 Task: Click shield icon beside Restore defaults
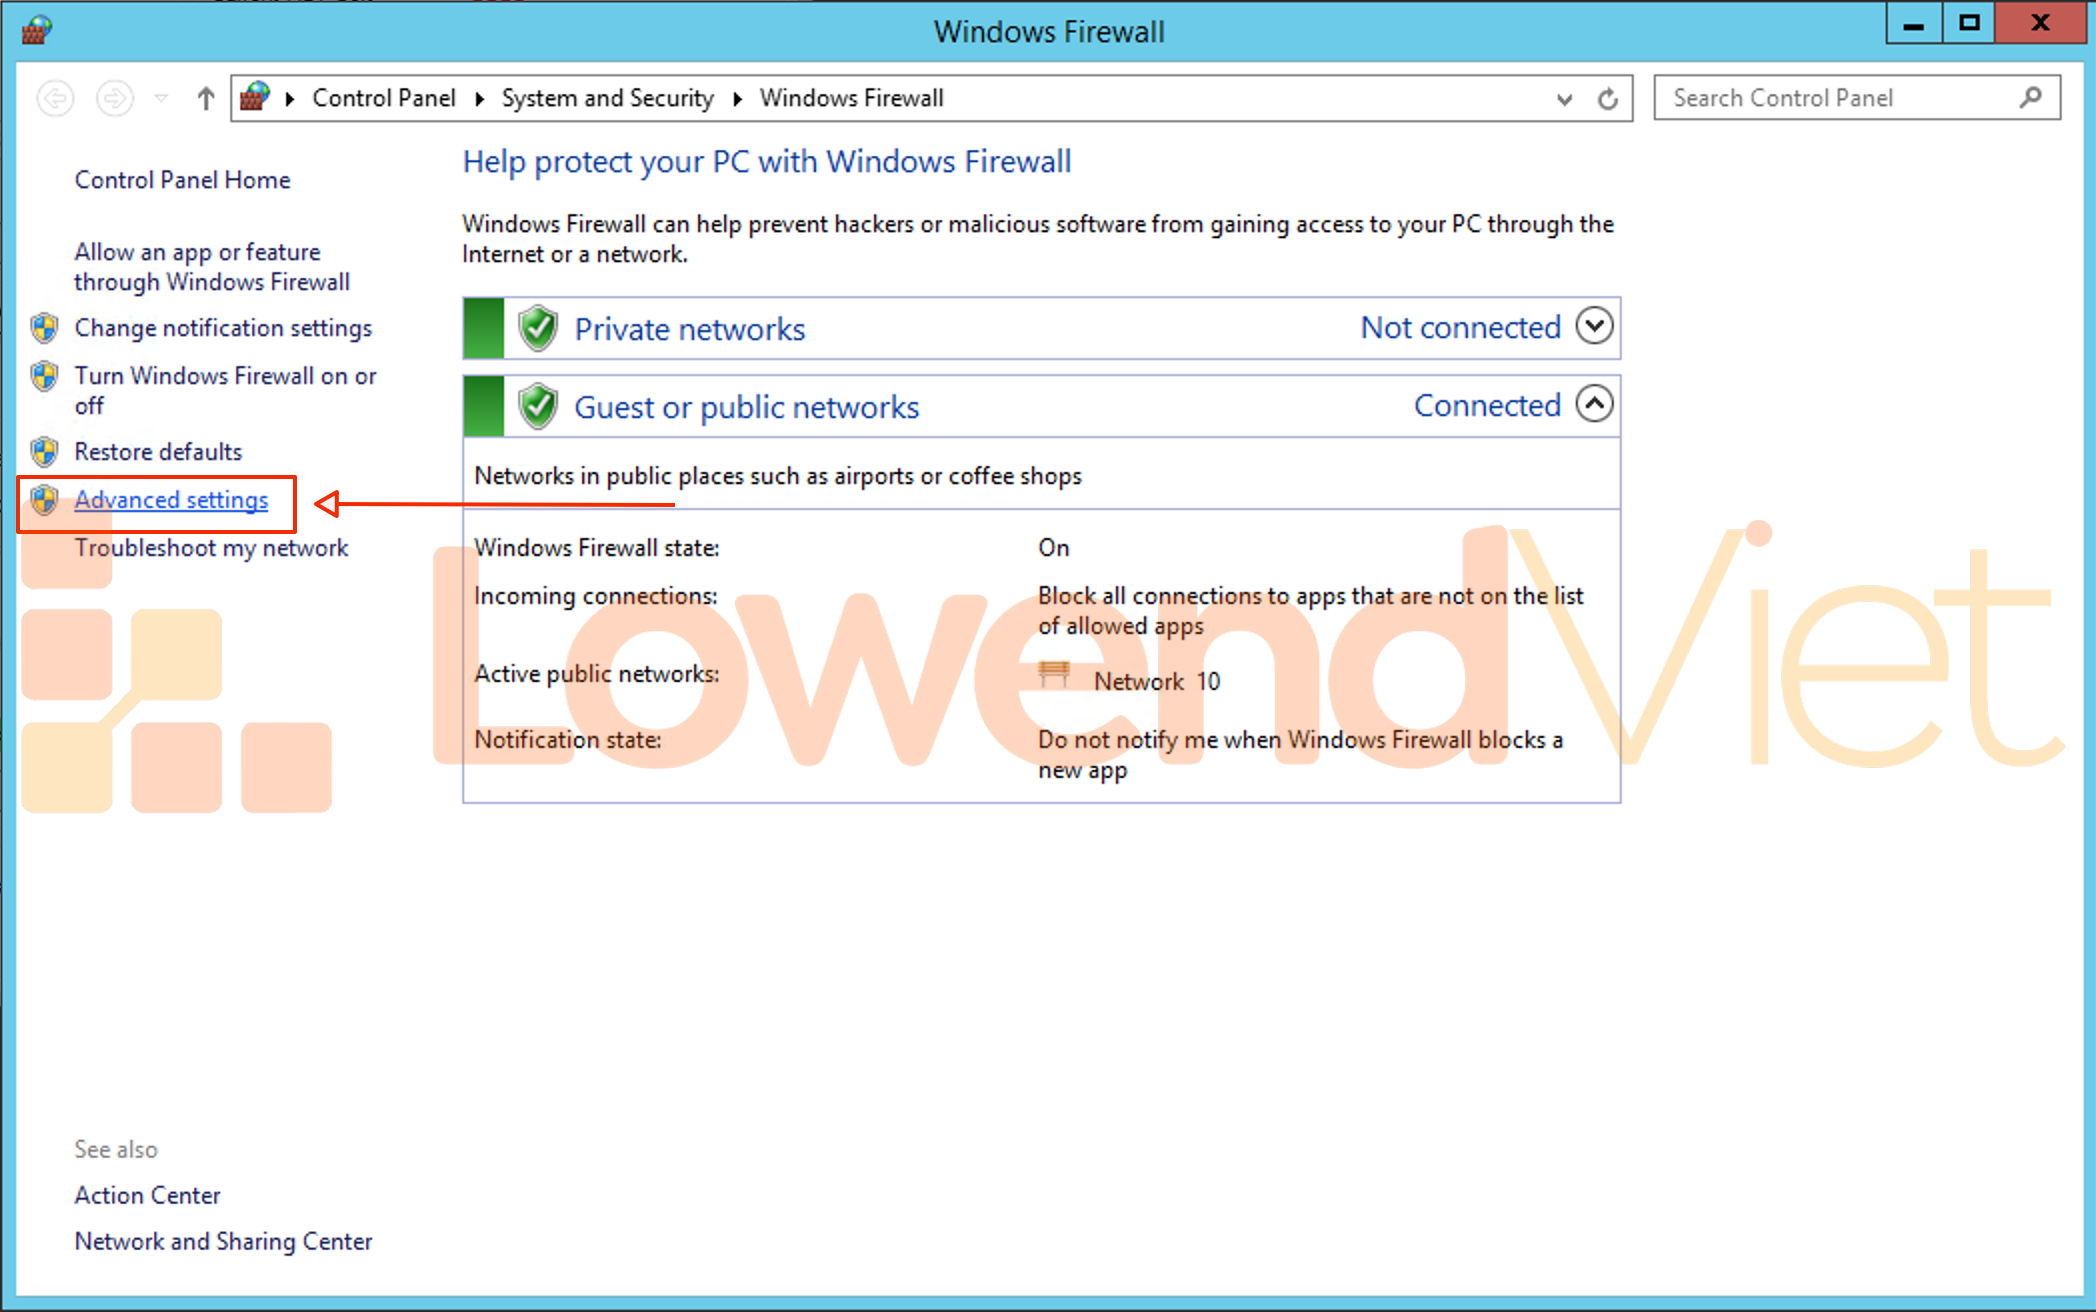point(44,452)
